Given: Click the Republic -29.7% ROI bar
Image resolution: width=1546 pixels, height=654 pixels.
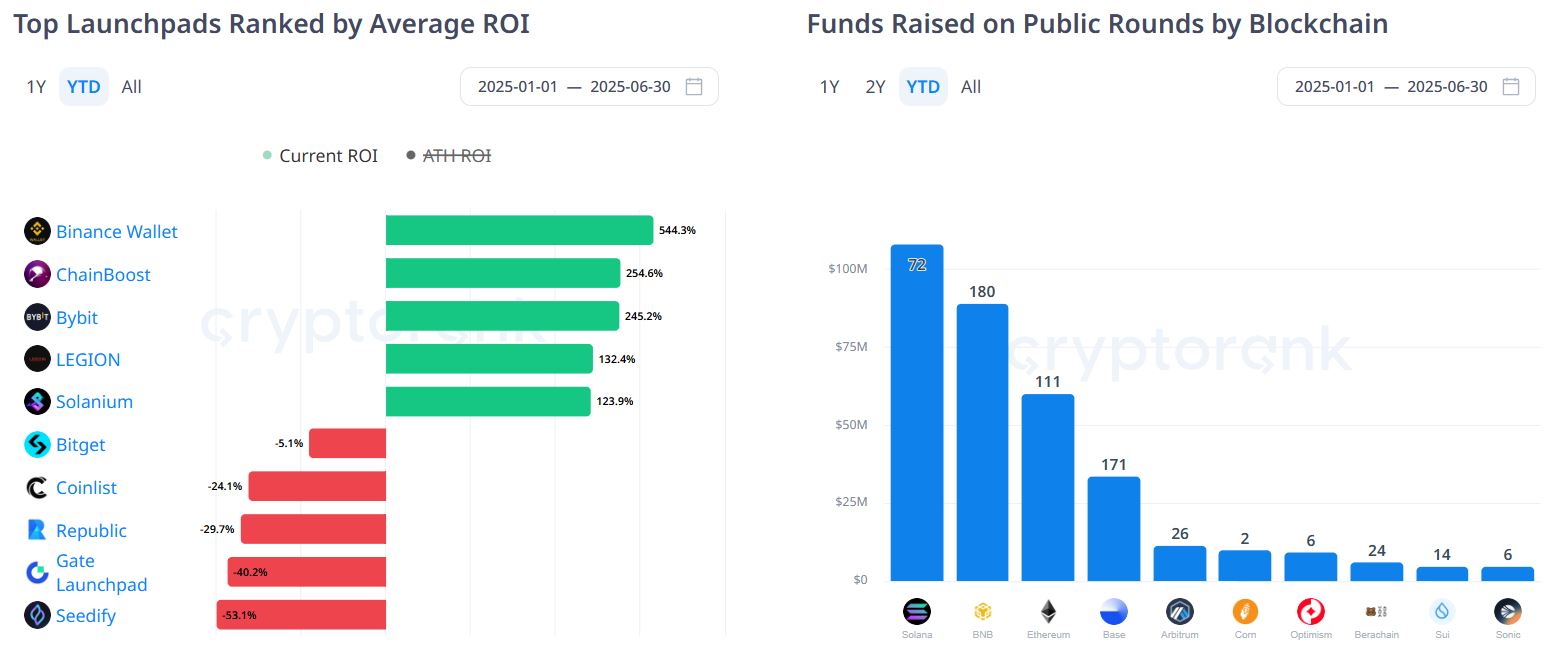Looking at the screenshot, I should coord(313,529).
